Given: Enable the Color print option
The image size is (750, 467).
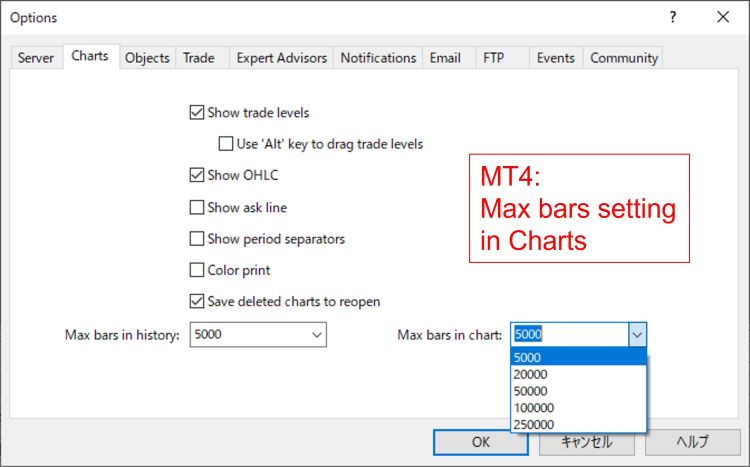Looking at the screenshot, I should [197, 270].
